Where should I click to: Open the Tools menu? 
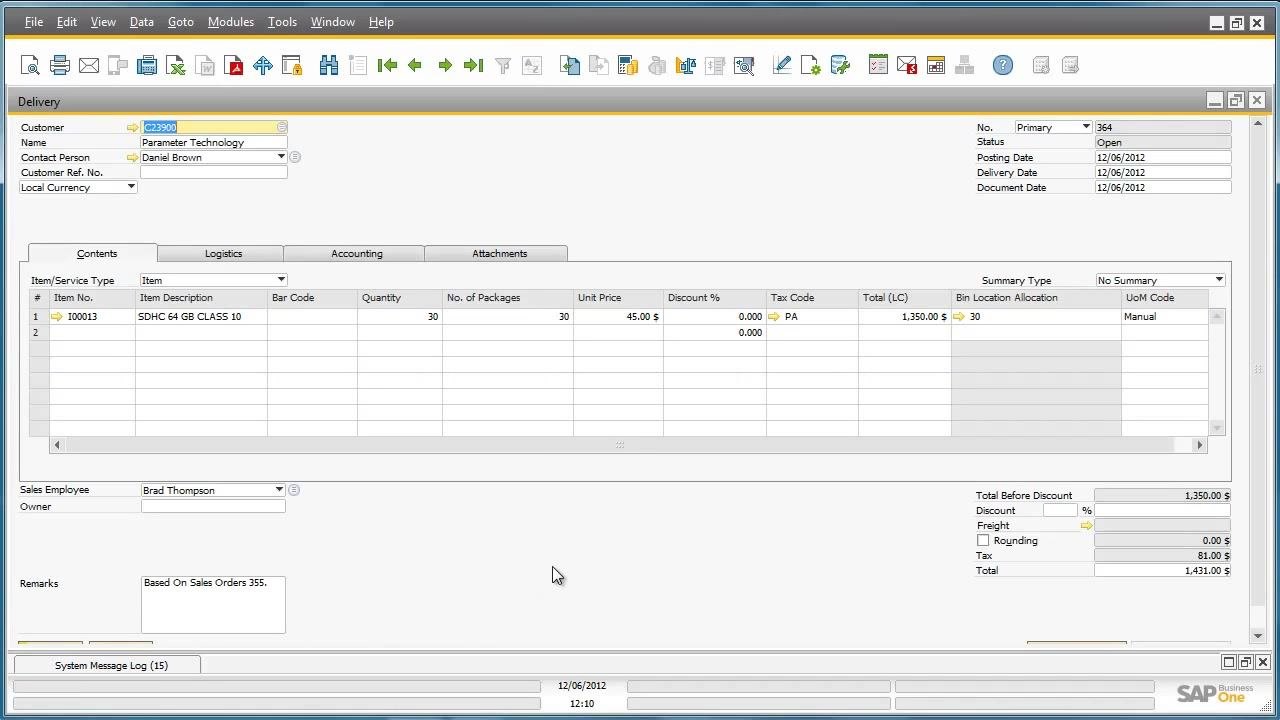tap(282, 22)
